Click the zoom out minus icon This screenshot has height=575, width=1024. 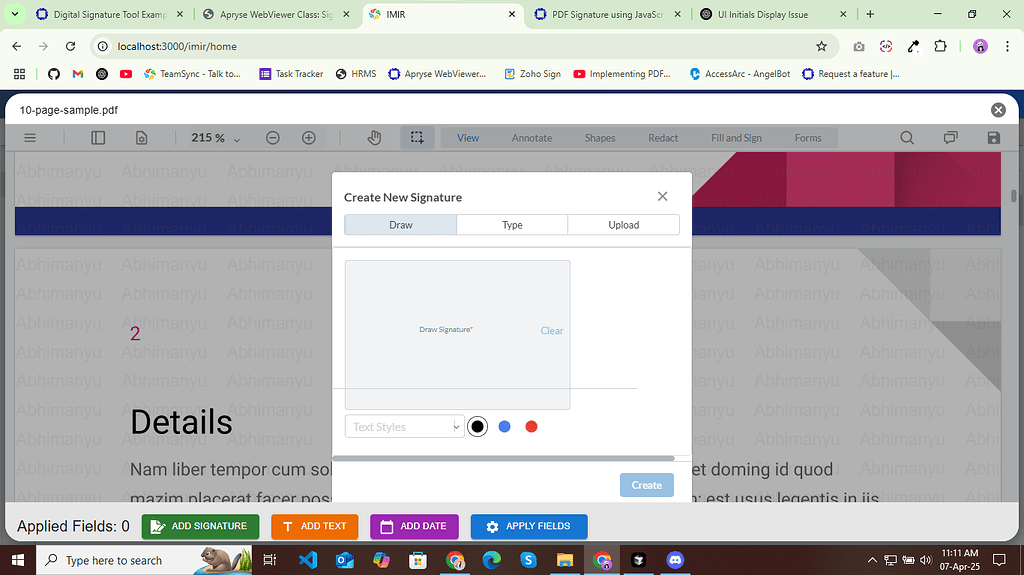(x=273, y=138)
